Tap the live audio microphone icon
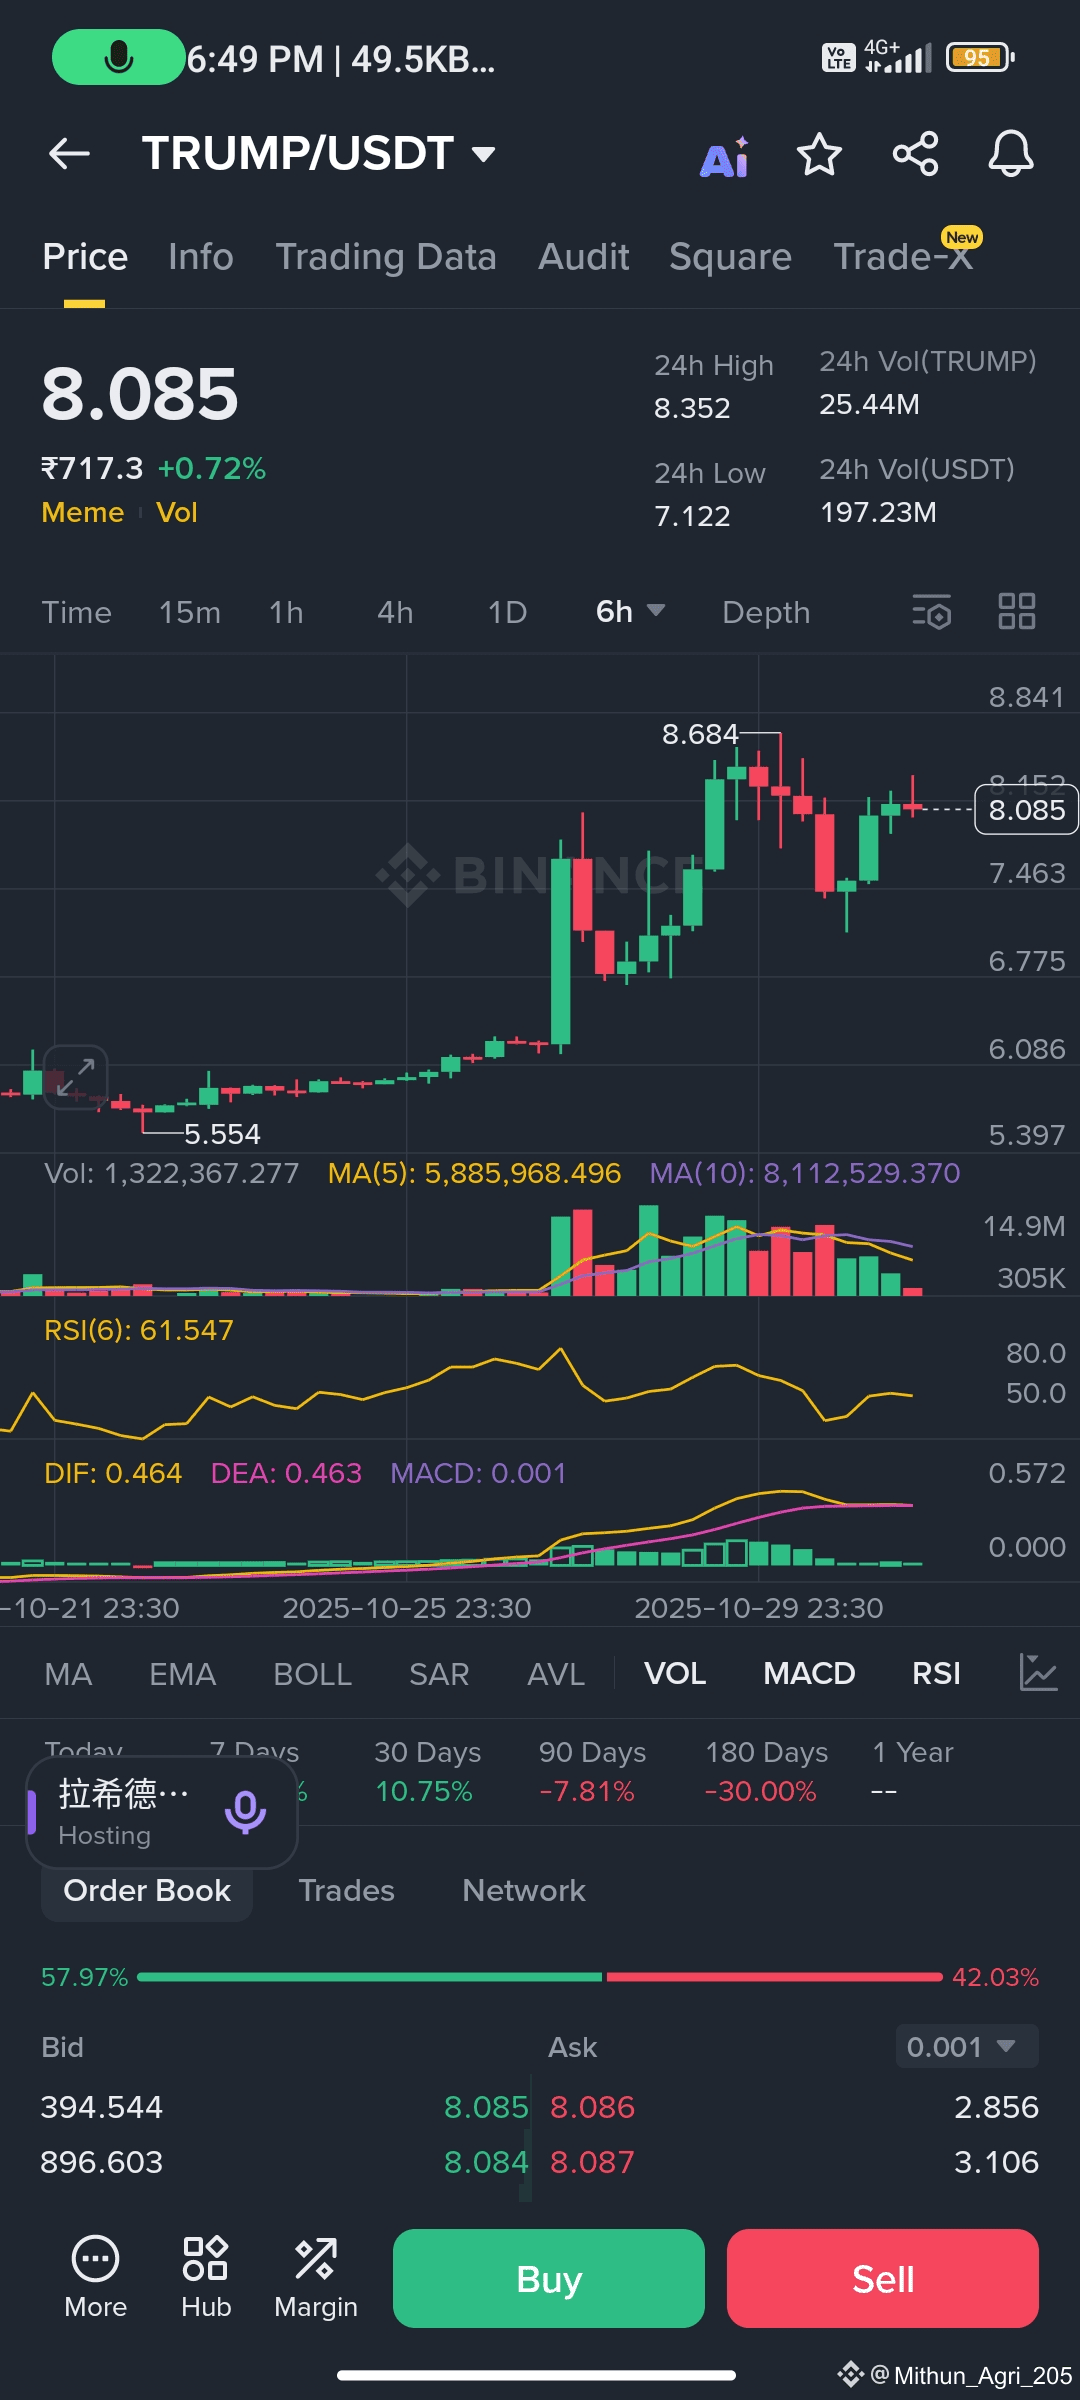The image size is (1080, 2400). coord(245,1811)
